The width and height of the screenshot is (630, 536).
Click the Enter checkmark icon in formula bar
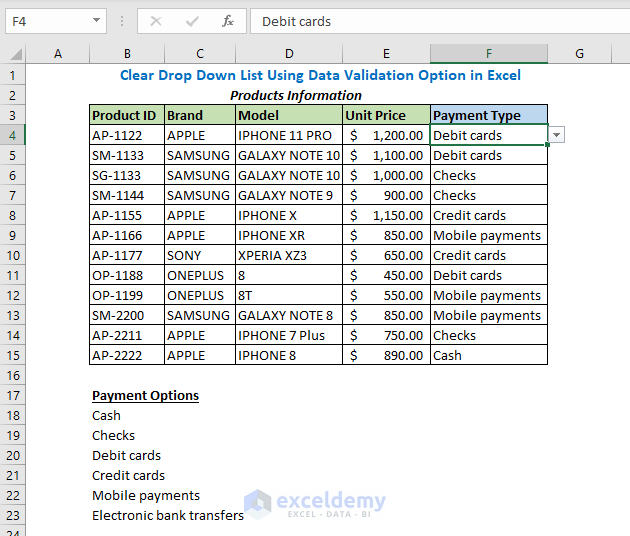192,21
